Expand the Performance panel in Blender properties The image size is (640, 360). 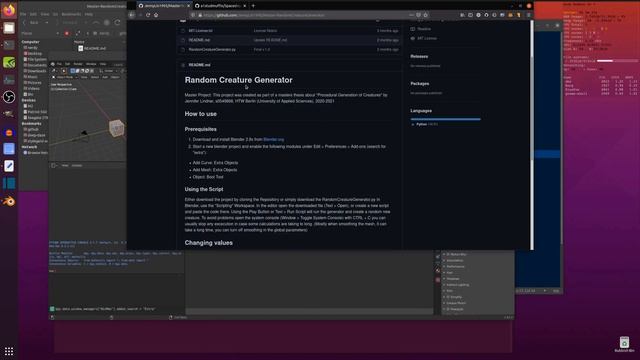click(455, 267)
